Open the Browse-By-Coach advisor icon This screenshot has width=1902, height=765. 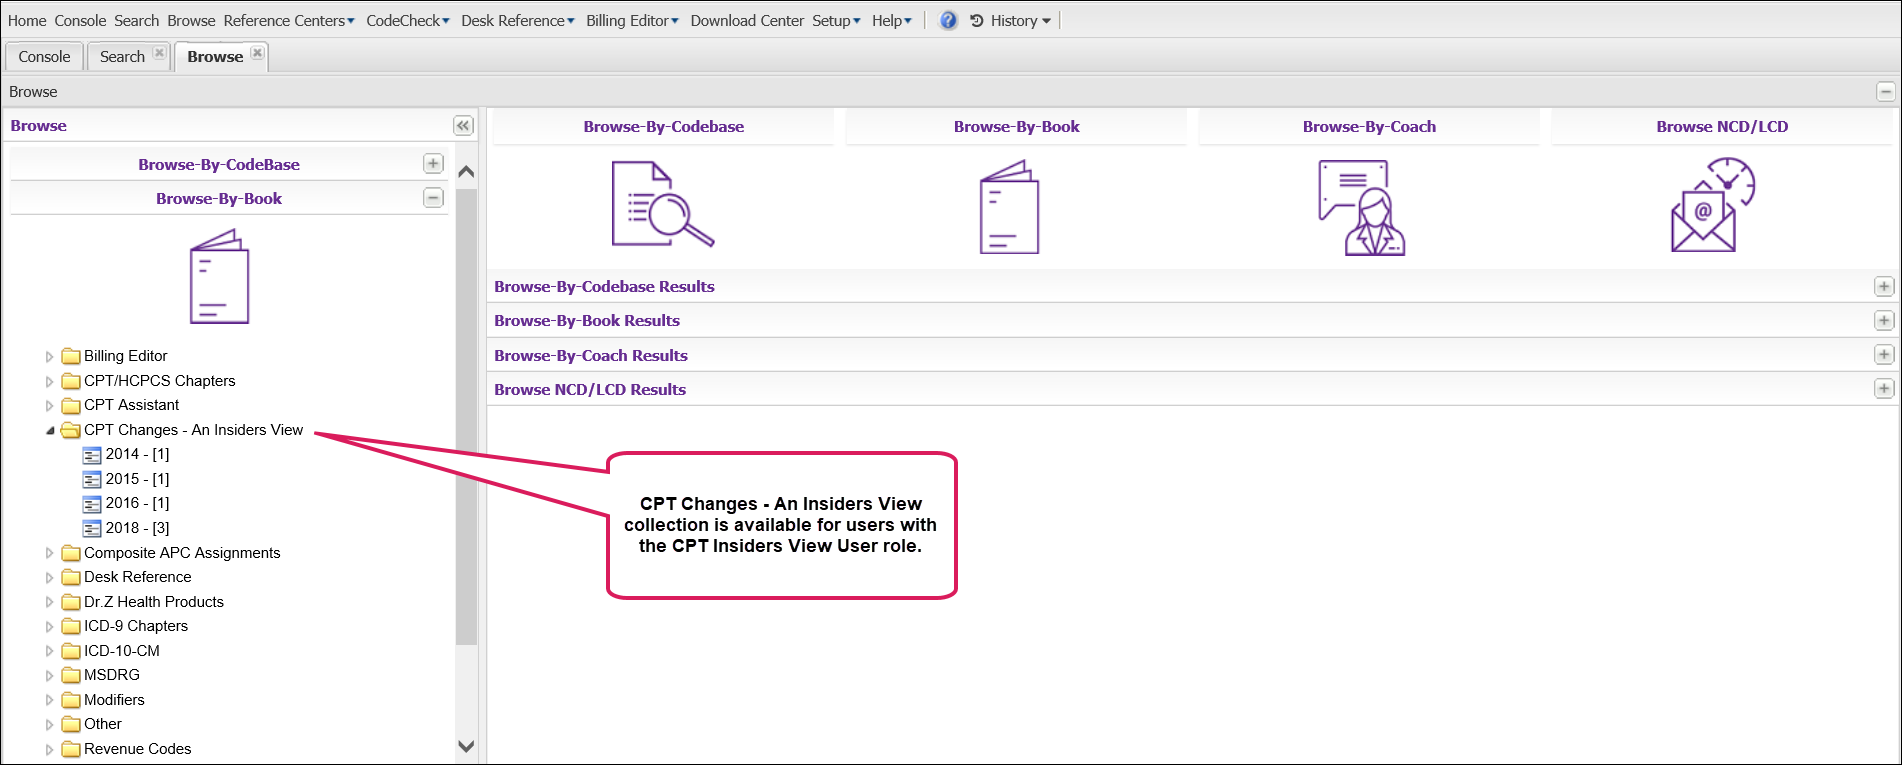tap(1361, 208)
